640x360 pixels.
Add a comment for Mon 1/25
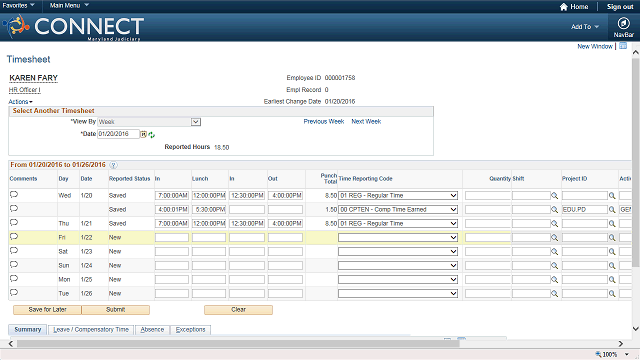pos(14,279)
